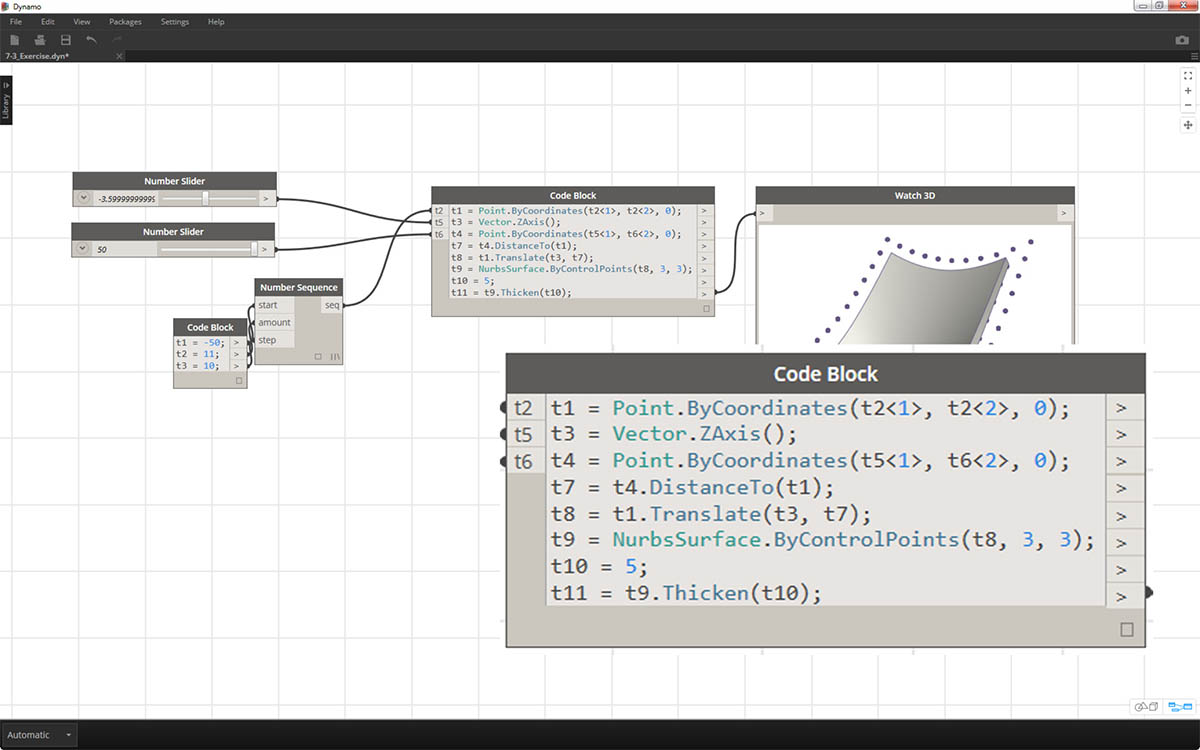The width and height of the screenshot is (1200, 750).
Task: Click the Zoom to Fit icon
Action: tap(1188, 76)
